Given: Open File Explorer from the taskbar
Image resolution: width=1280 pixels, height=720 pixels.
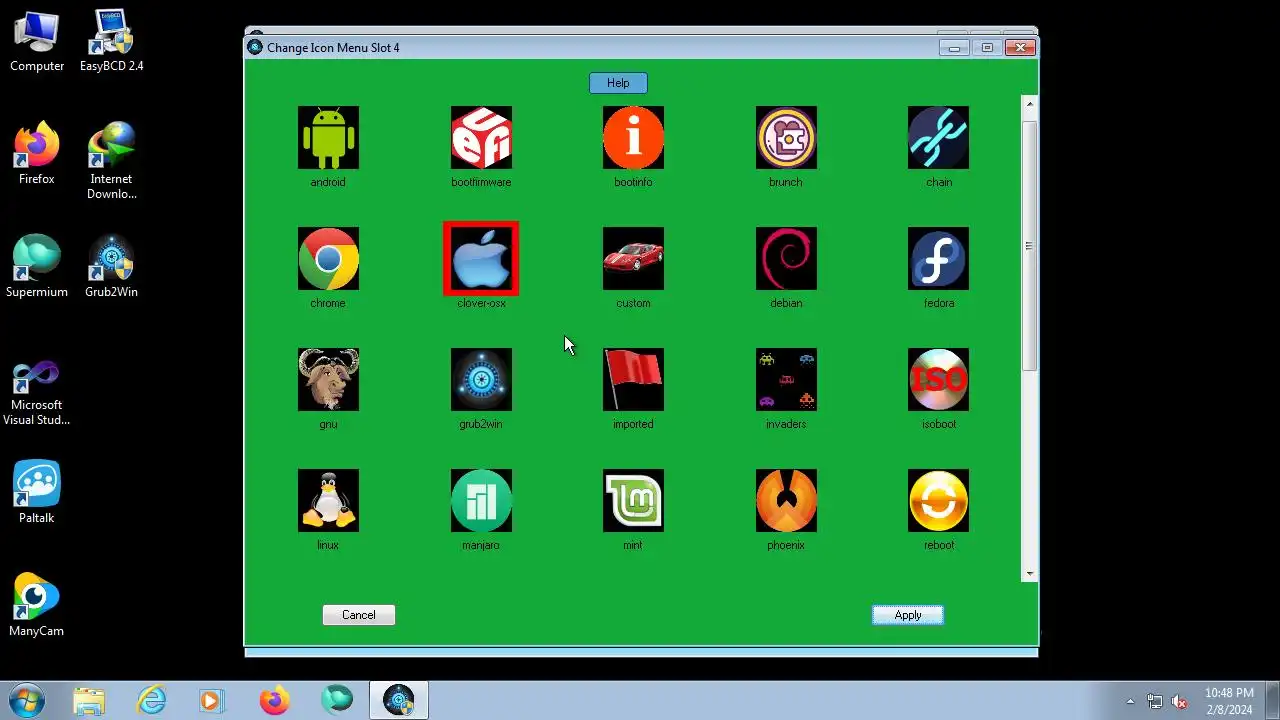Looking at the screenshot, I should 89,701.
